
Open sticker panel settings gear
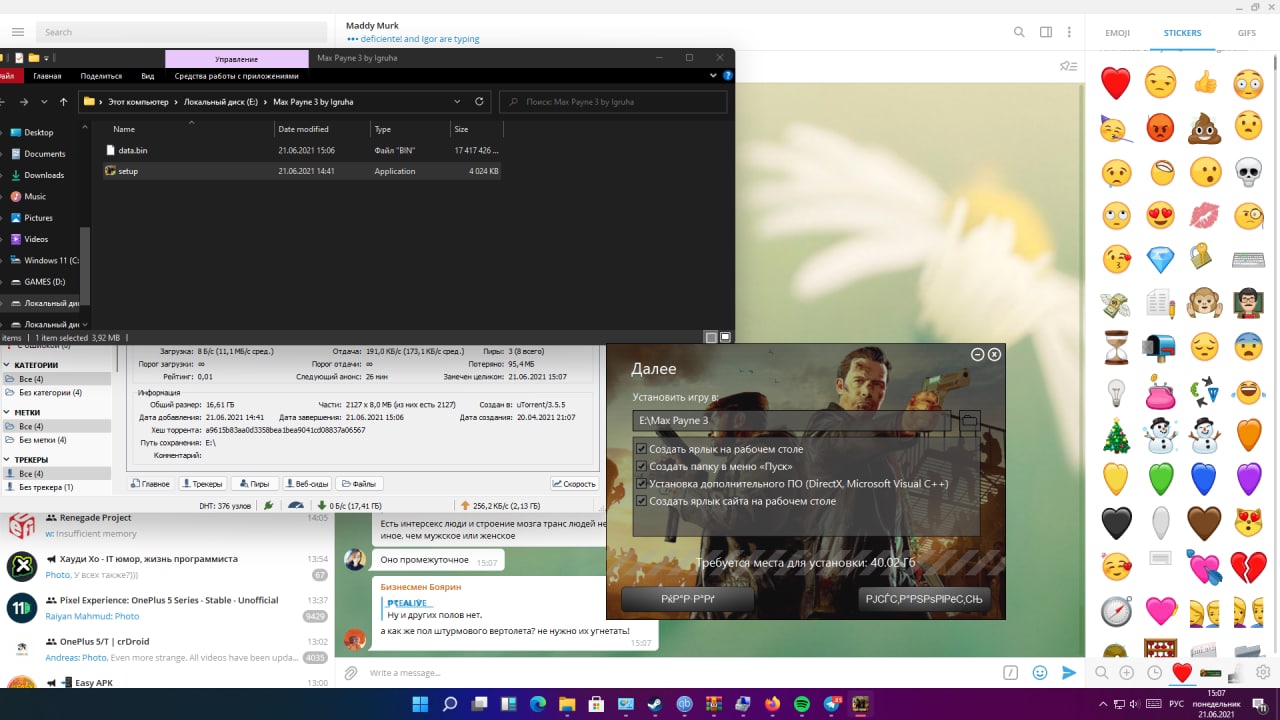tap(1264, 672)
